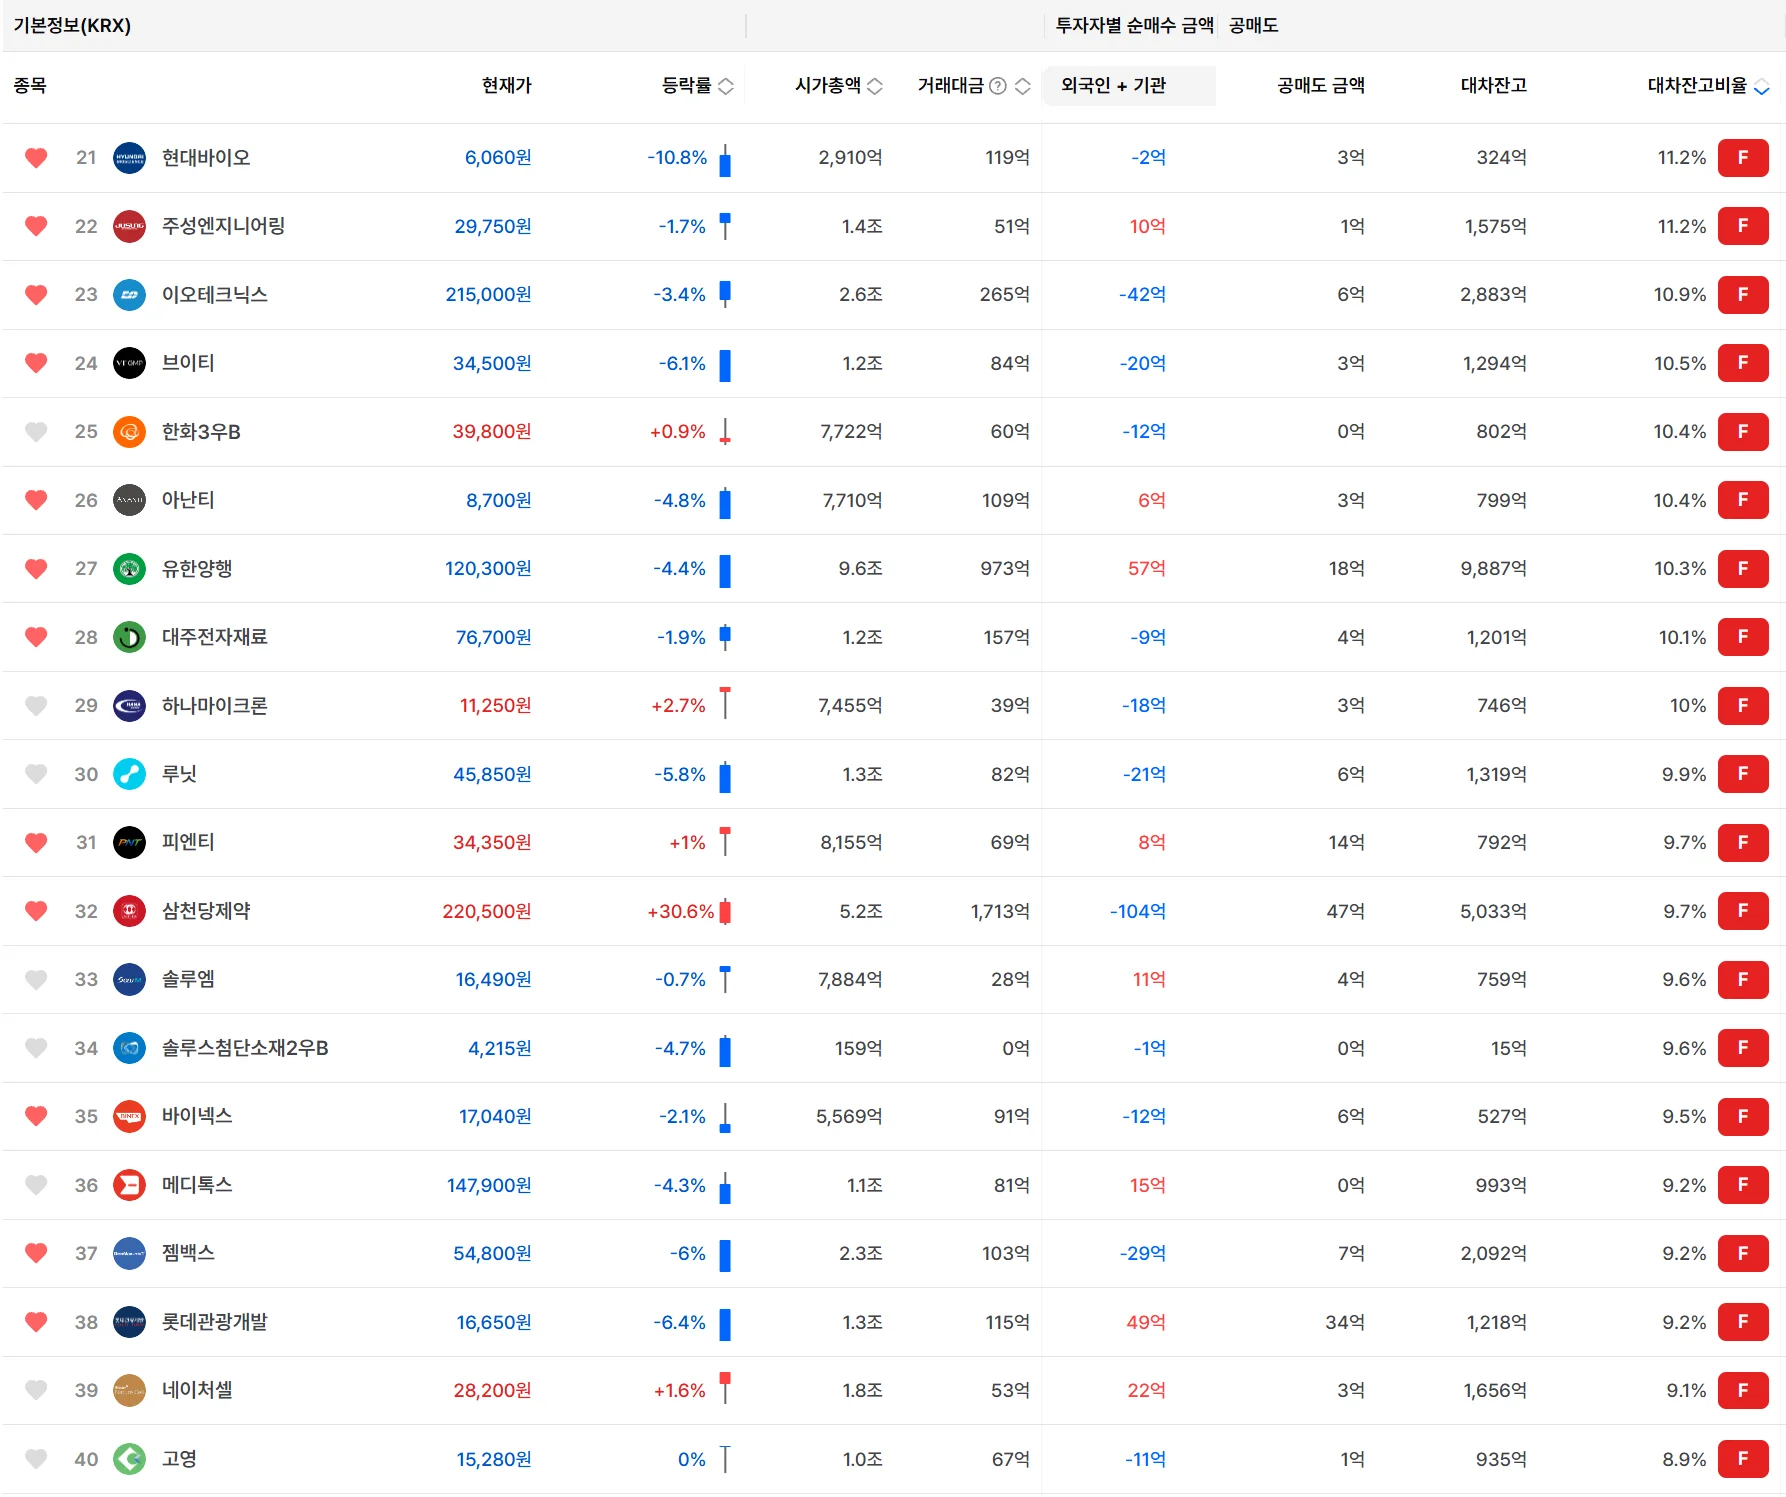
Task: Click the 유한양행 green logo icon
Action: pos(130,569)
